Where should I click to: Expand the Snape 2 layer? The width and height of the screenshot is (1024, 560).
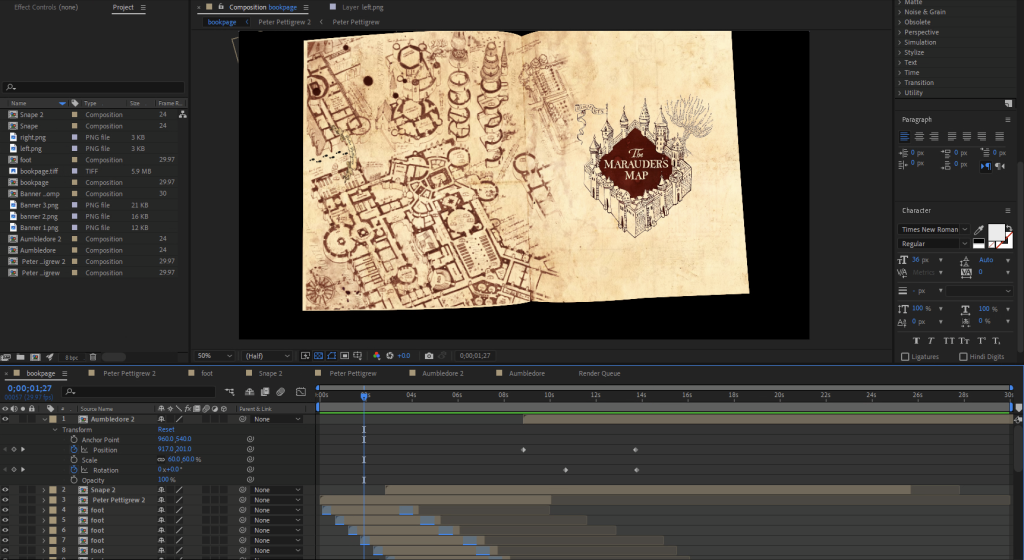point(44,490)
